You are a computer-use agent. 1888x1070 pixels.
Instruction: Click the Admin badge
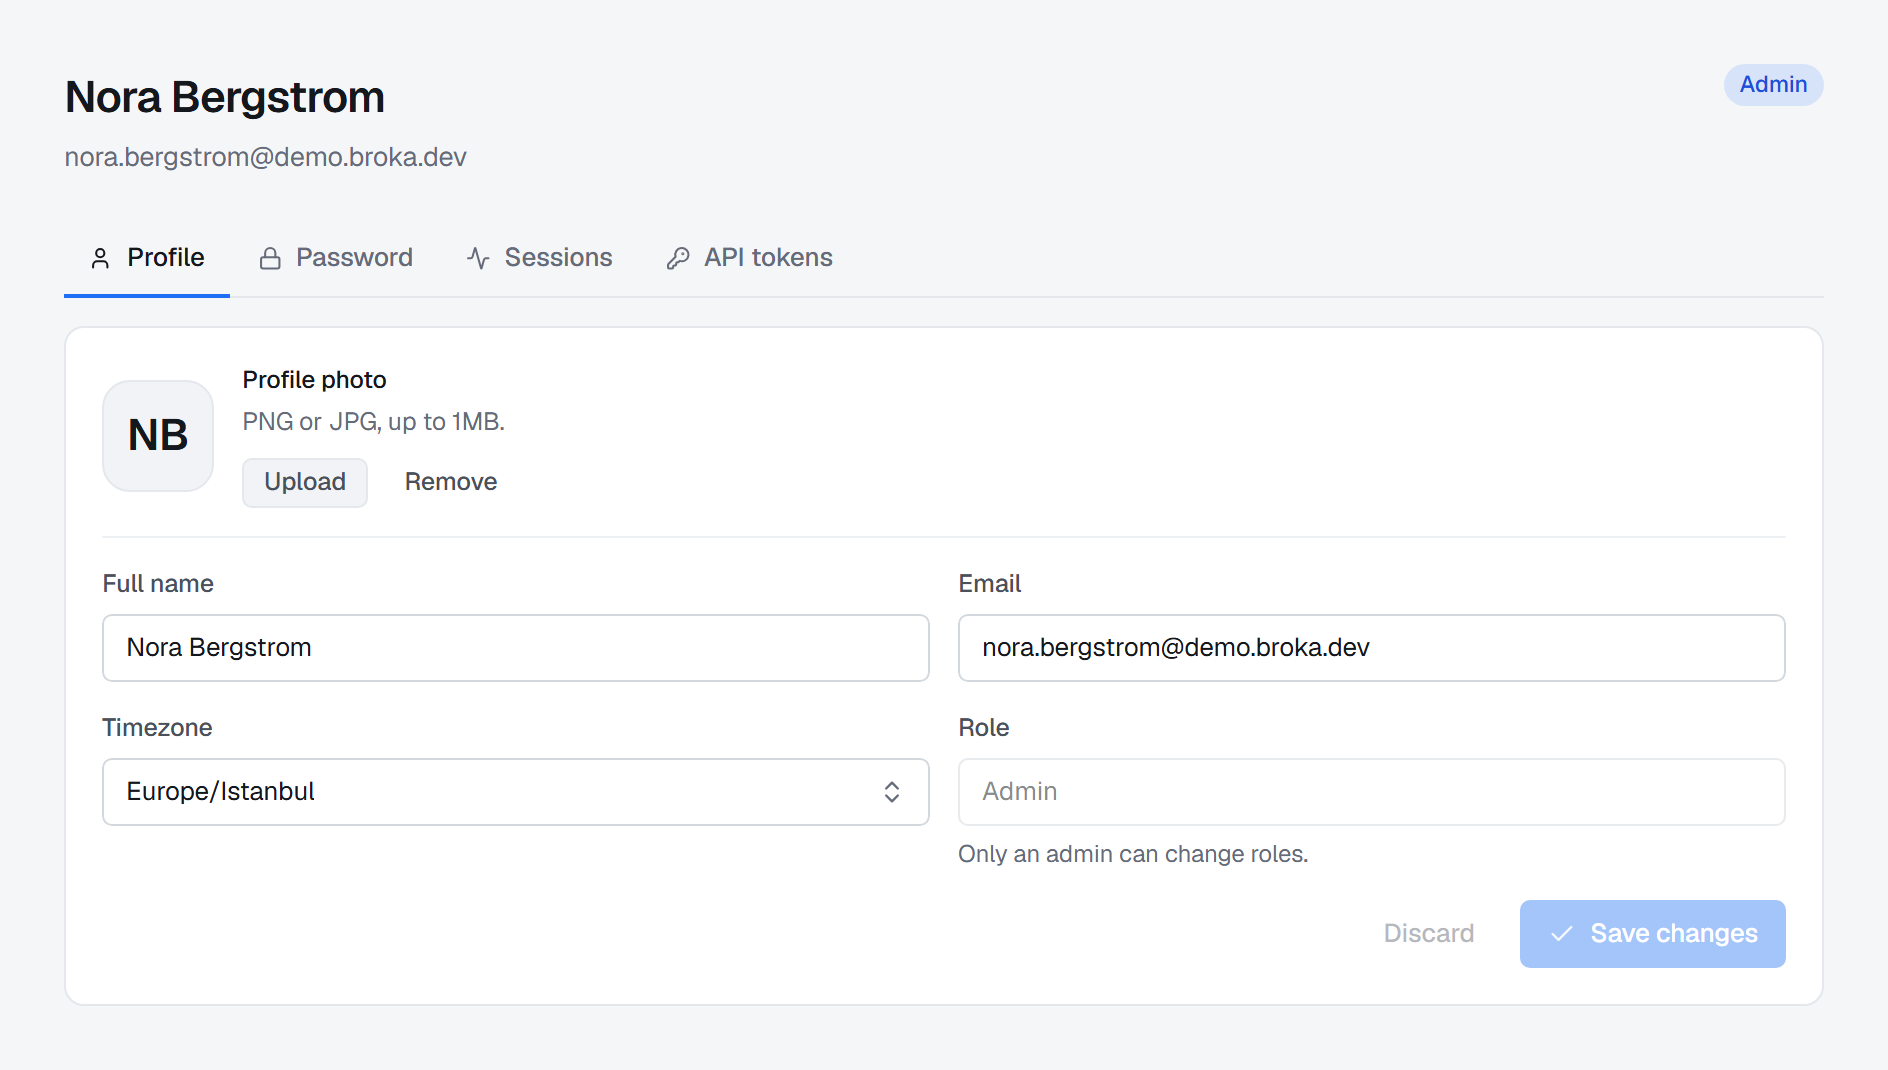click(1773, 85)
